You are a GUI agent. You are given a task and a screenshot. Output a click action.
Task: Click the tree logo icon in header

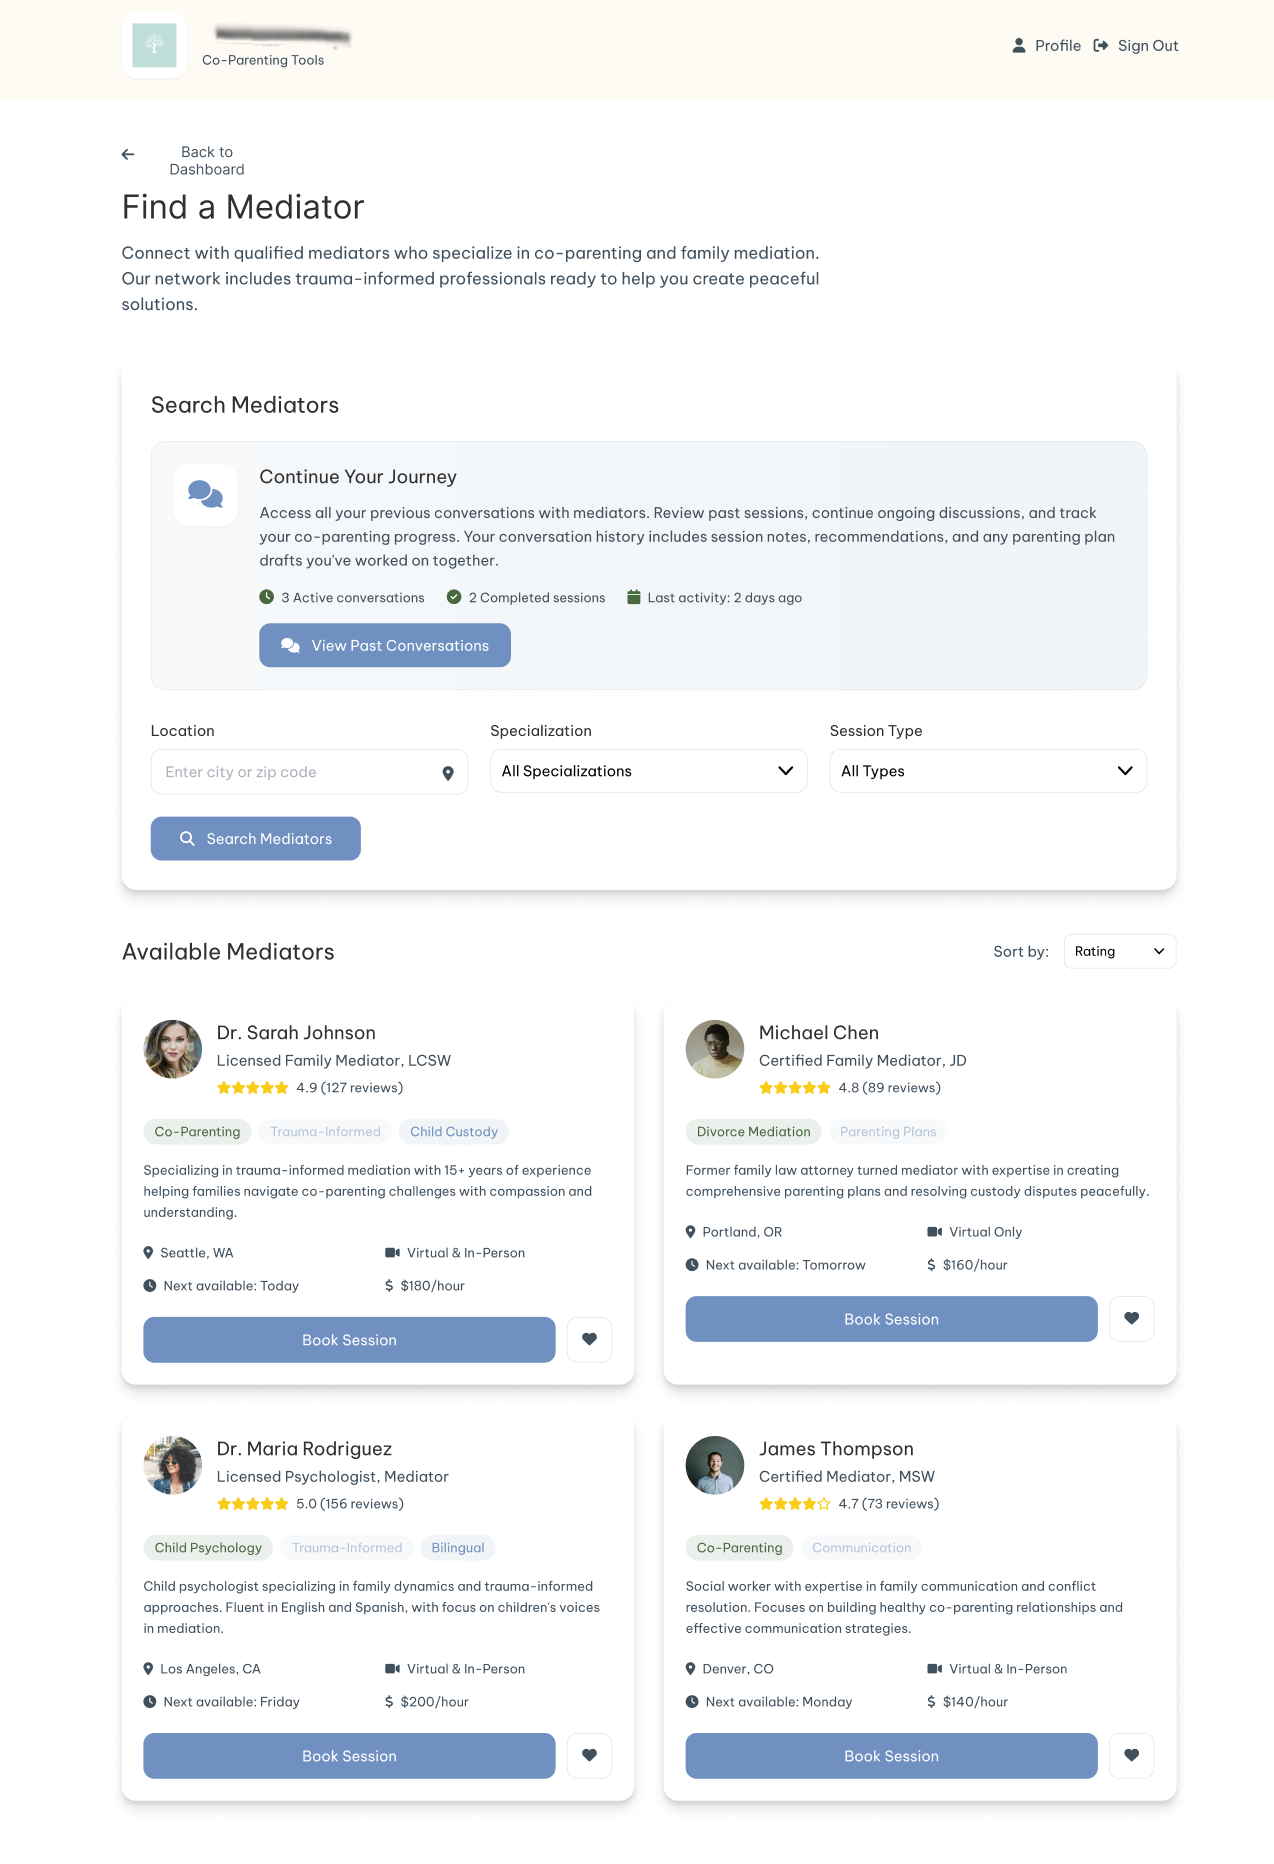click(x=154, y=45)
